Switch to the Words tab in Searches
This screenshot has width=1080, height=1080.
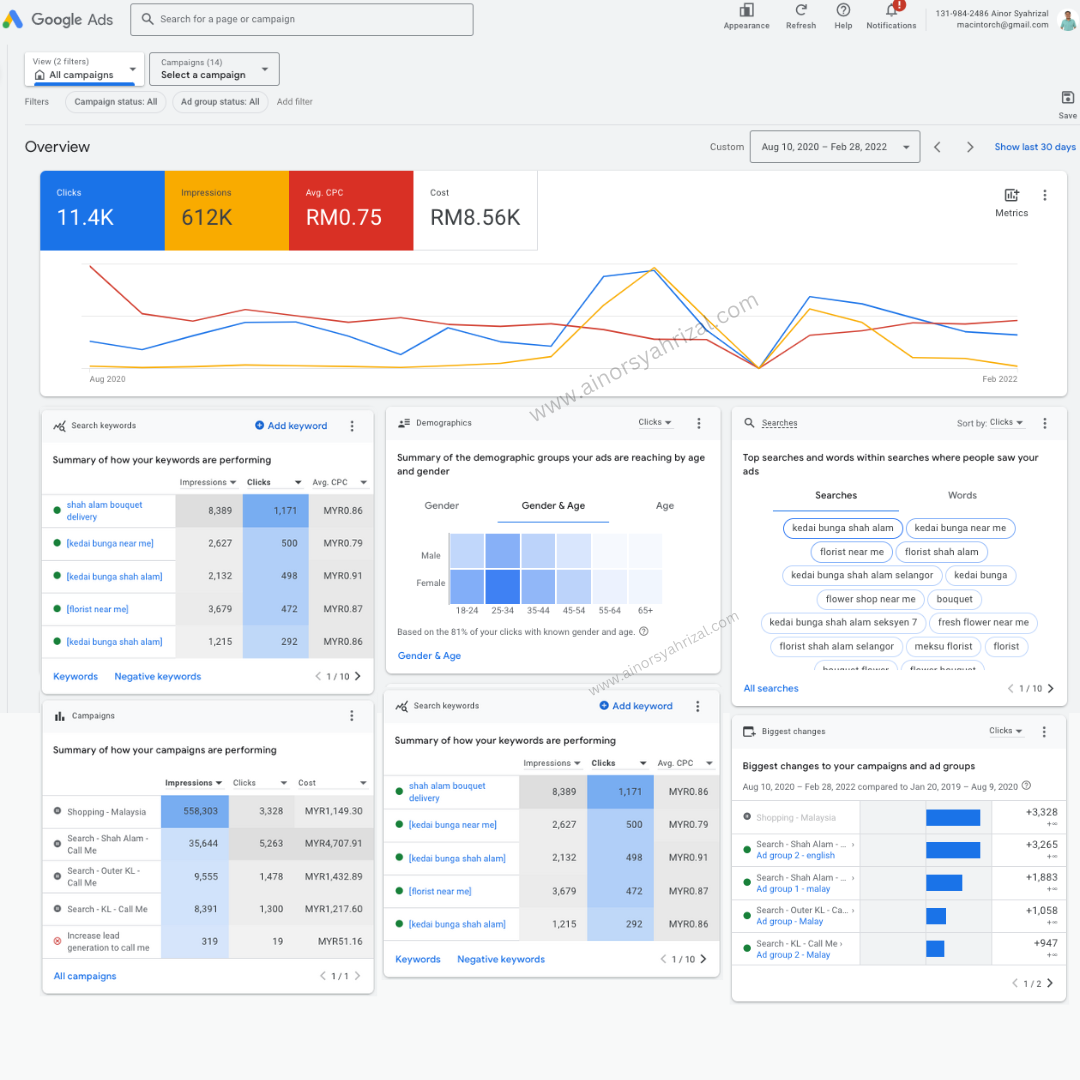pyautogui.click(x=962, y=496)
